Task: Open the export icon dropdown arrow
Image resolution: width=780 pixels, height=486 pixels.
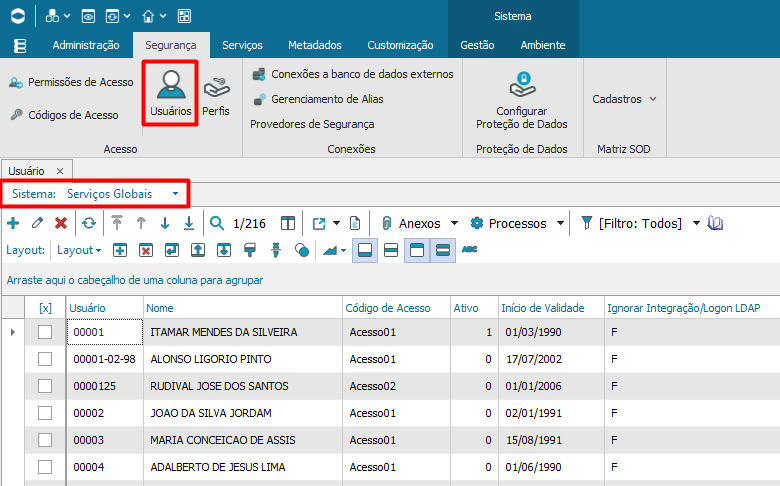Action: tap(336, 223)
